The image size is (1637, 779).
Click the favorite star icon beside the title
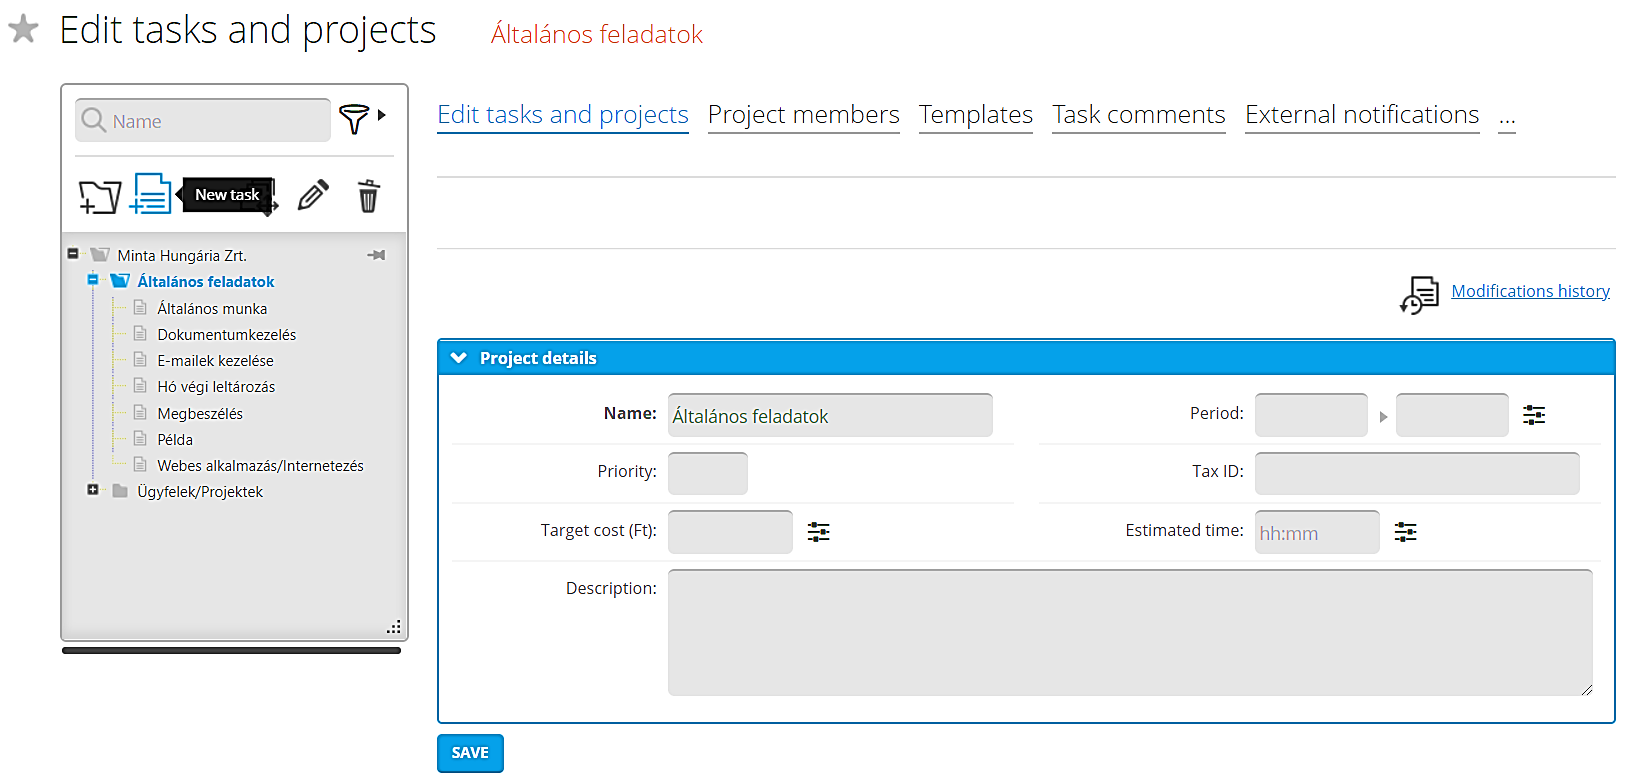point(23,30)
